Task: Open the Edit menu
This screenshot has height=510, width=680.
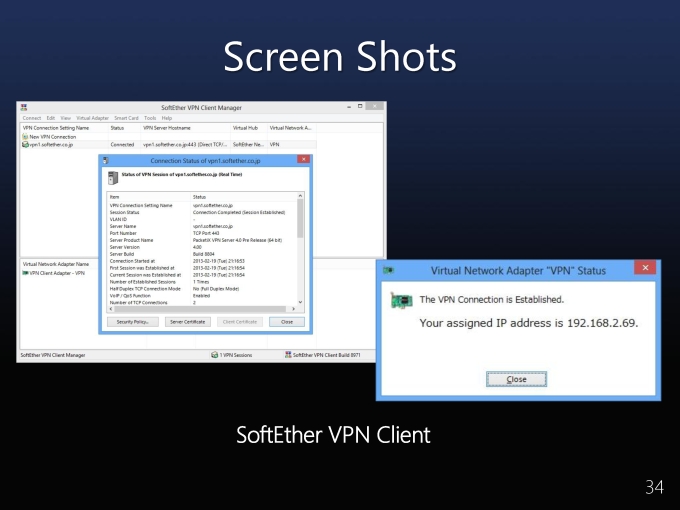Action: pos(51,118)
